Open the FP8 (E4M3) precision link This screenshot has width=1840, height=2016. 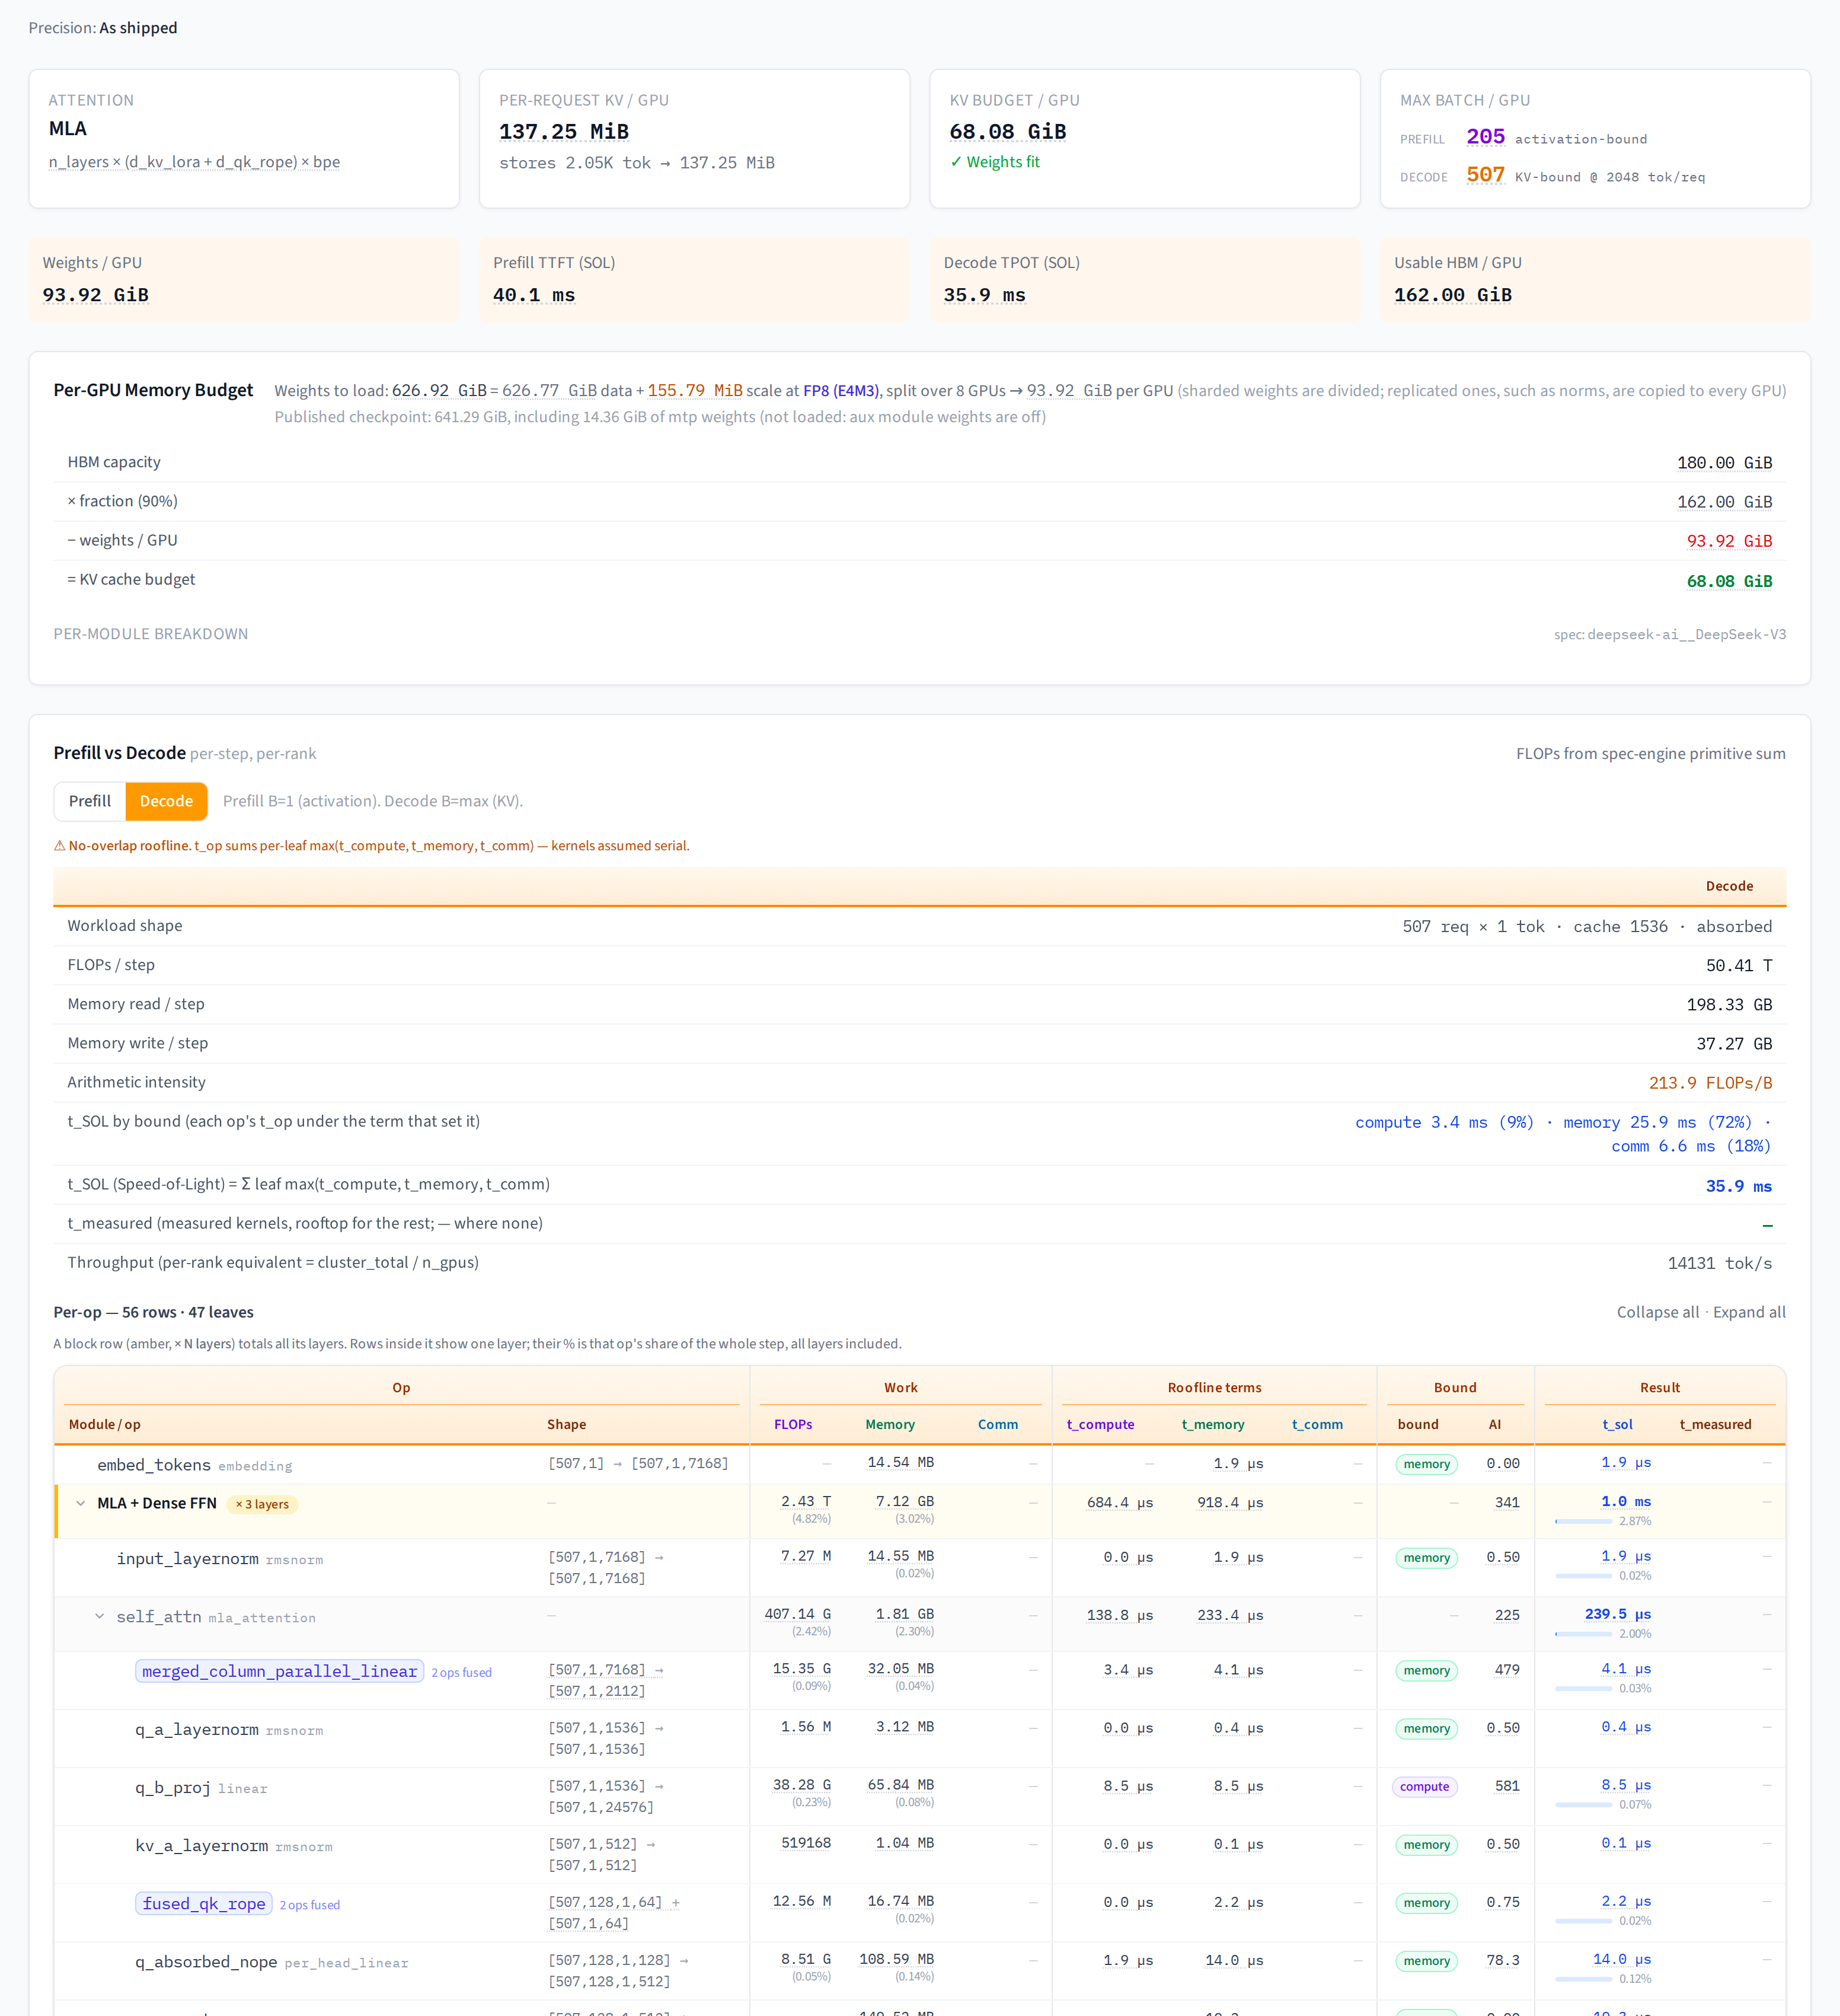tap(840, 391)
